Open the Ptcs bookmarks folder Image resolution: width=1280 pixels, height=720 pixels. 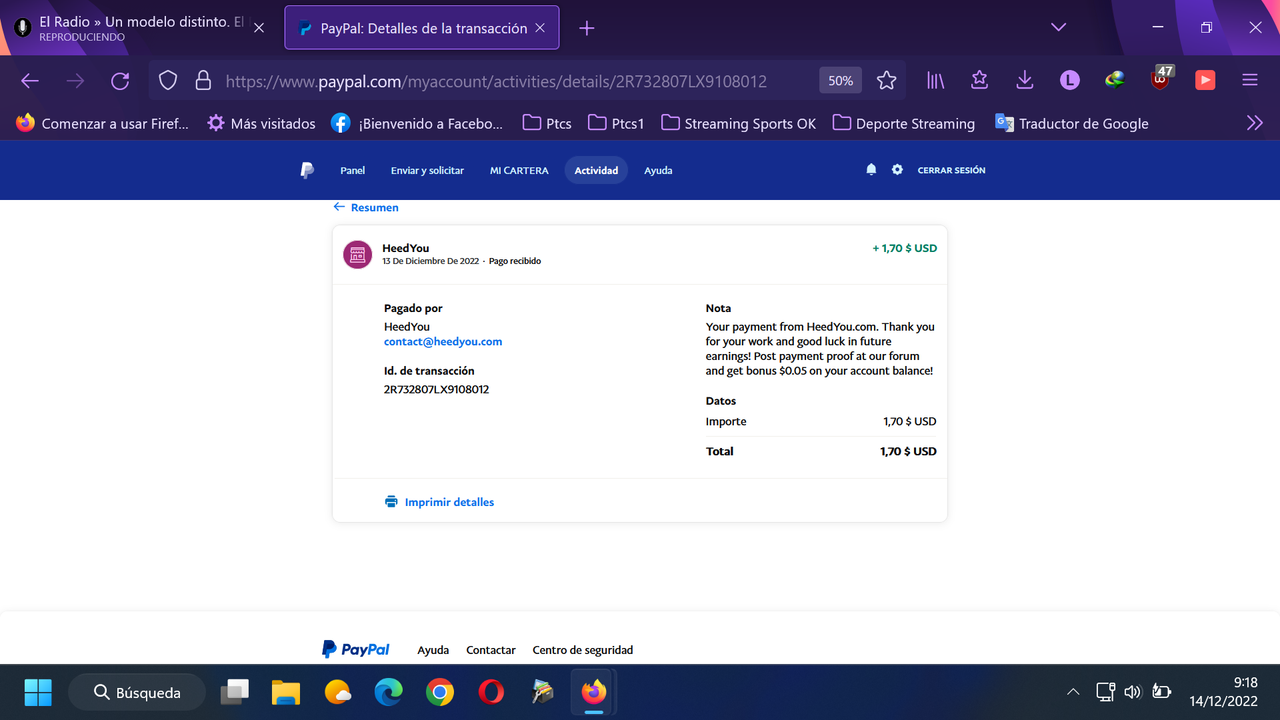[x=547, y=123]
